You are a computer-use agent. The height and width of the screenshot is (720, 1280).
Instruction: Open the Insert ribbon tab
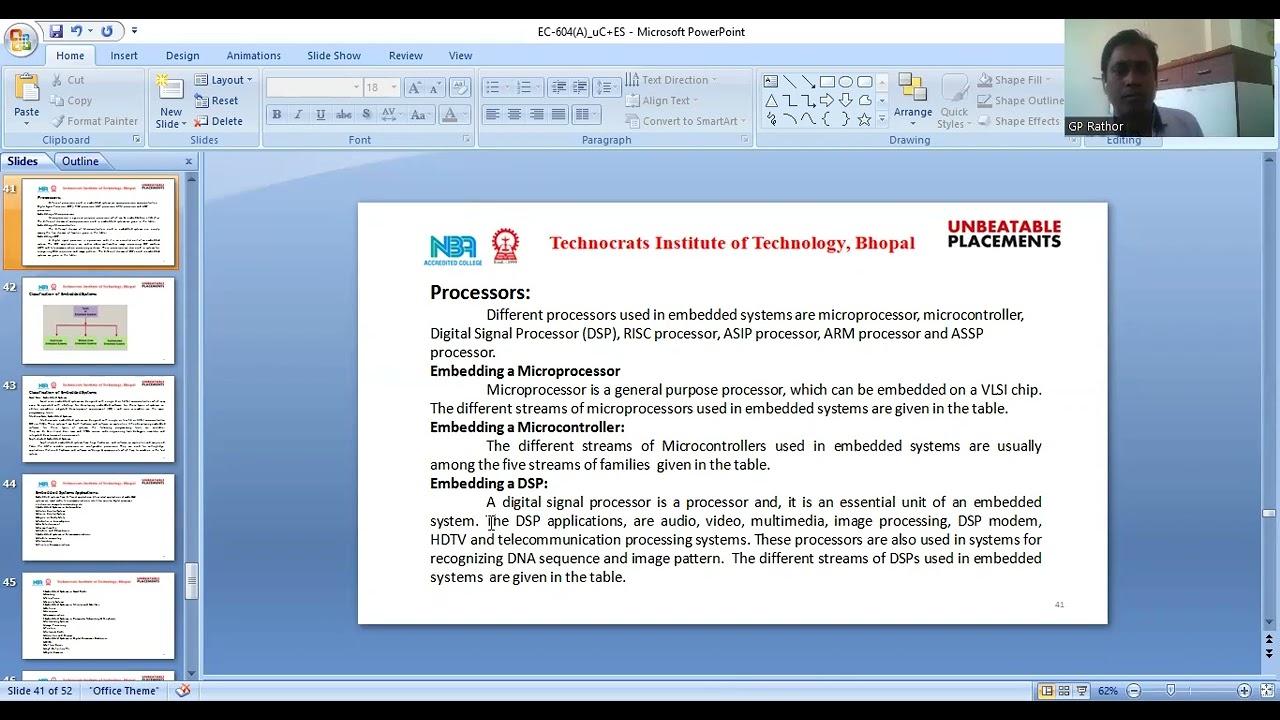point(124,56)
